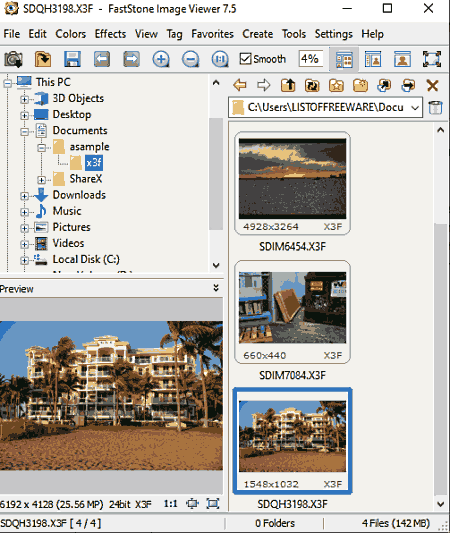Click folder tree scroll up arrow
Screen dimensions: 450x533
(216, 83)
